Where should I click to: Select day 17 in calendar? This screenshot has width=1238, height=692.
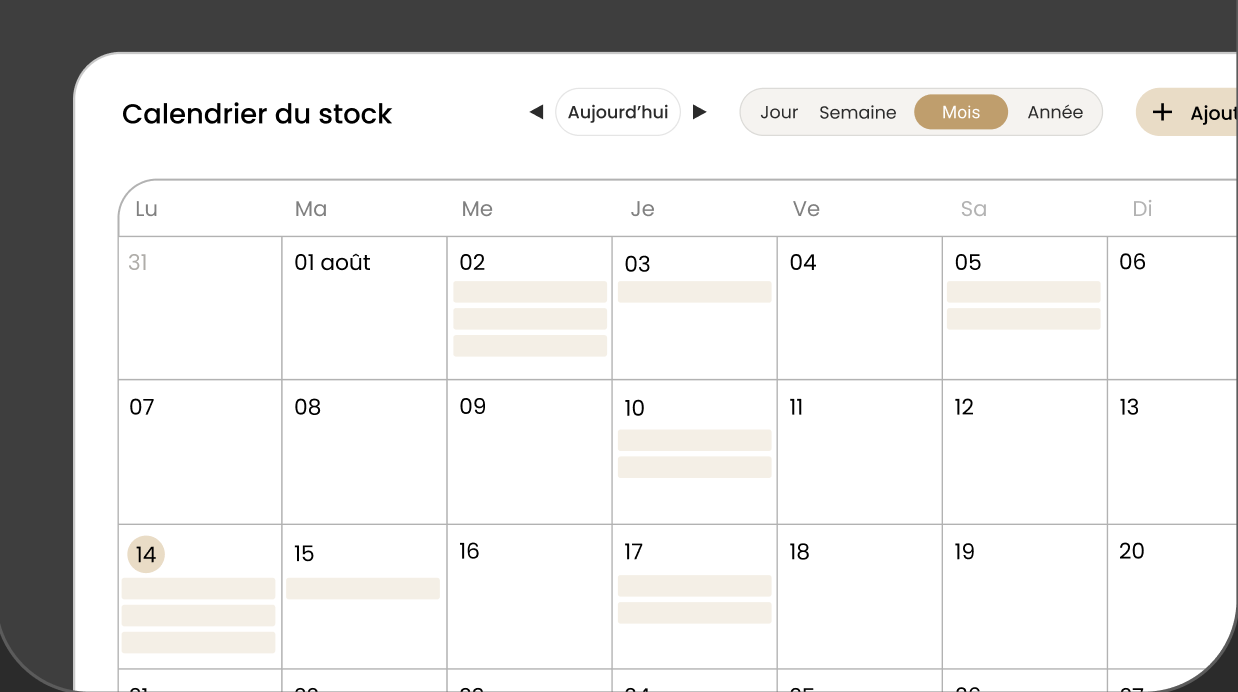tap(633, 552)
